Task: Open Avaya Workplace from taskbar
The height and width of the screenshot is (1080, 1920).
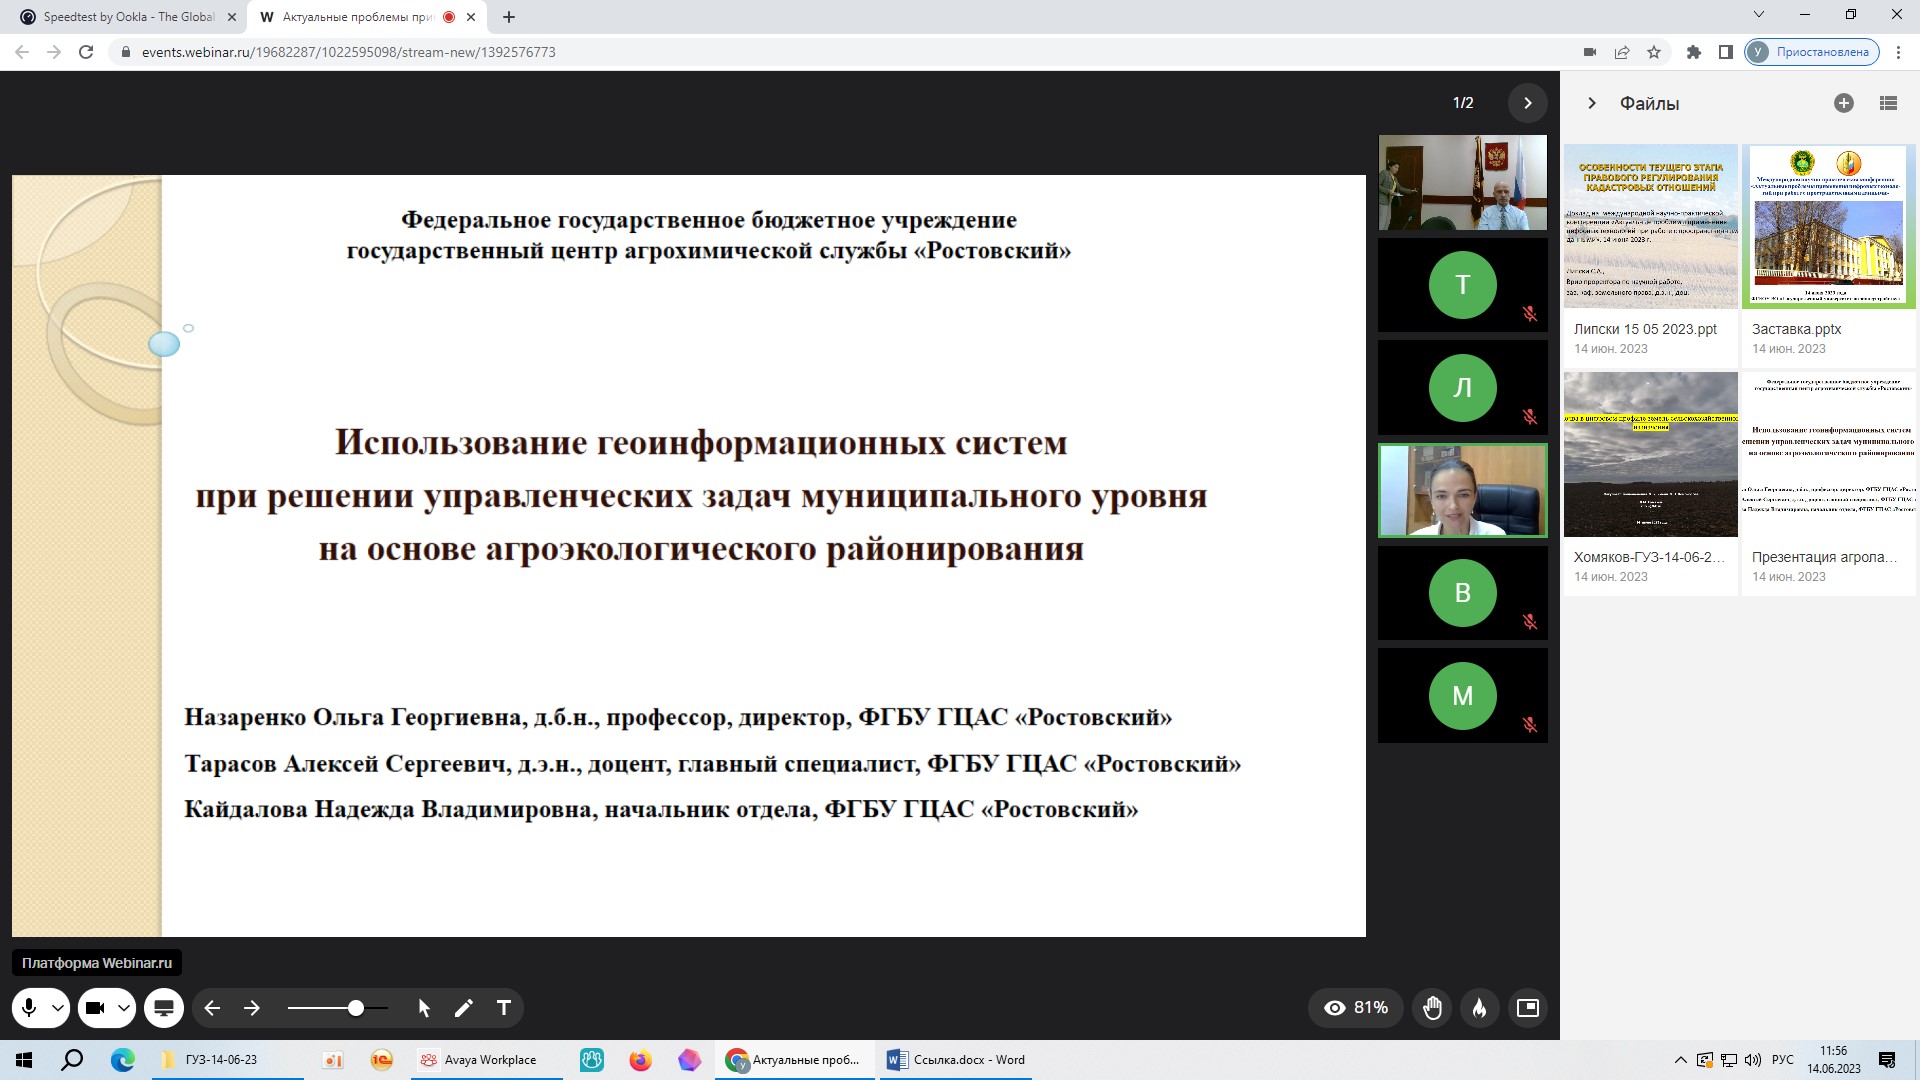Action: point(487,1060)
